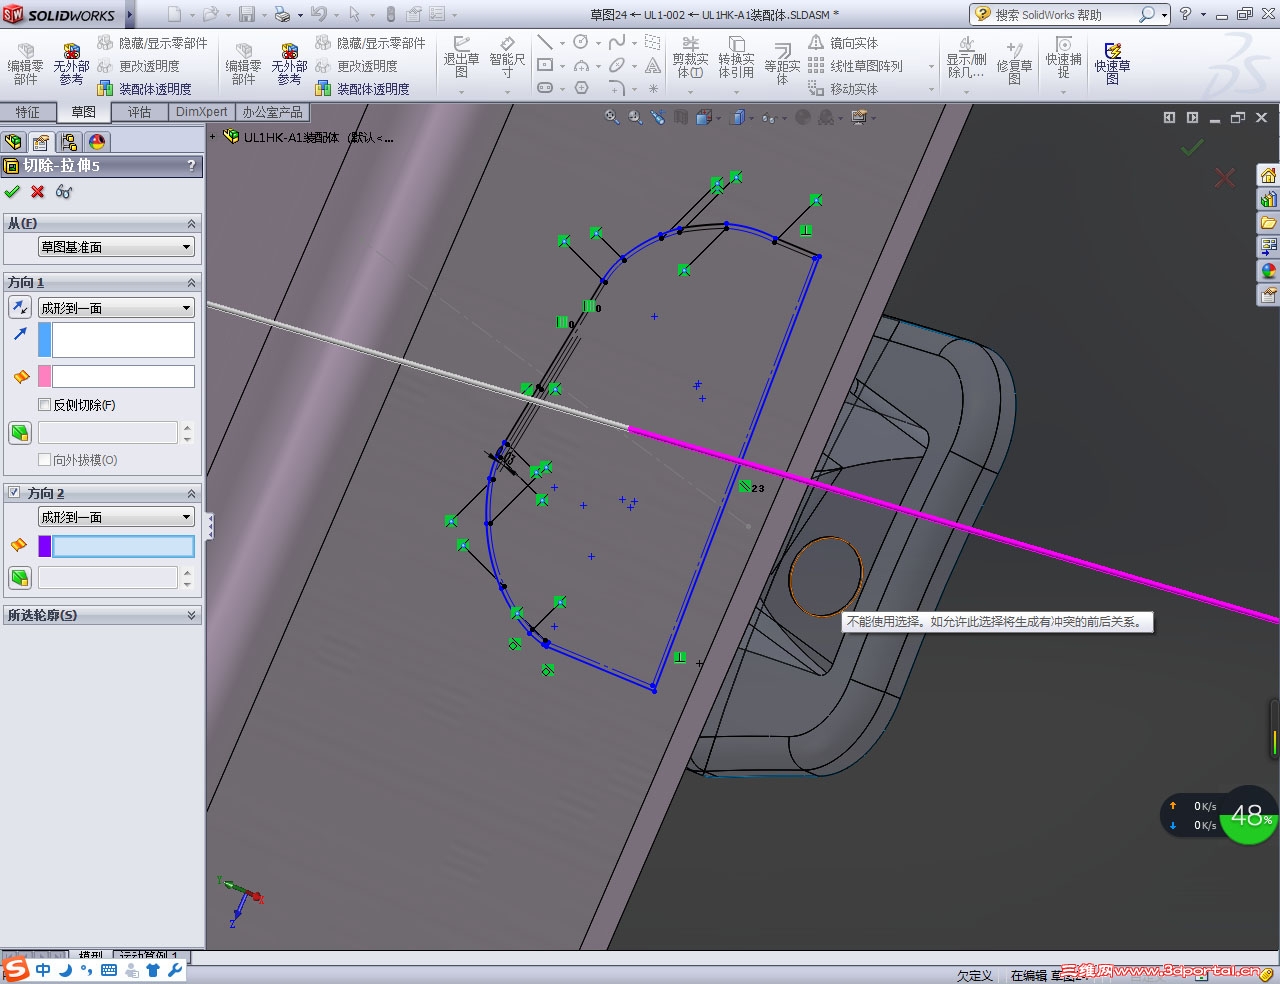
Task: Click the draft on/off button in 方向 2
Action: click(20, 578)
